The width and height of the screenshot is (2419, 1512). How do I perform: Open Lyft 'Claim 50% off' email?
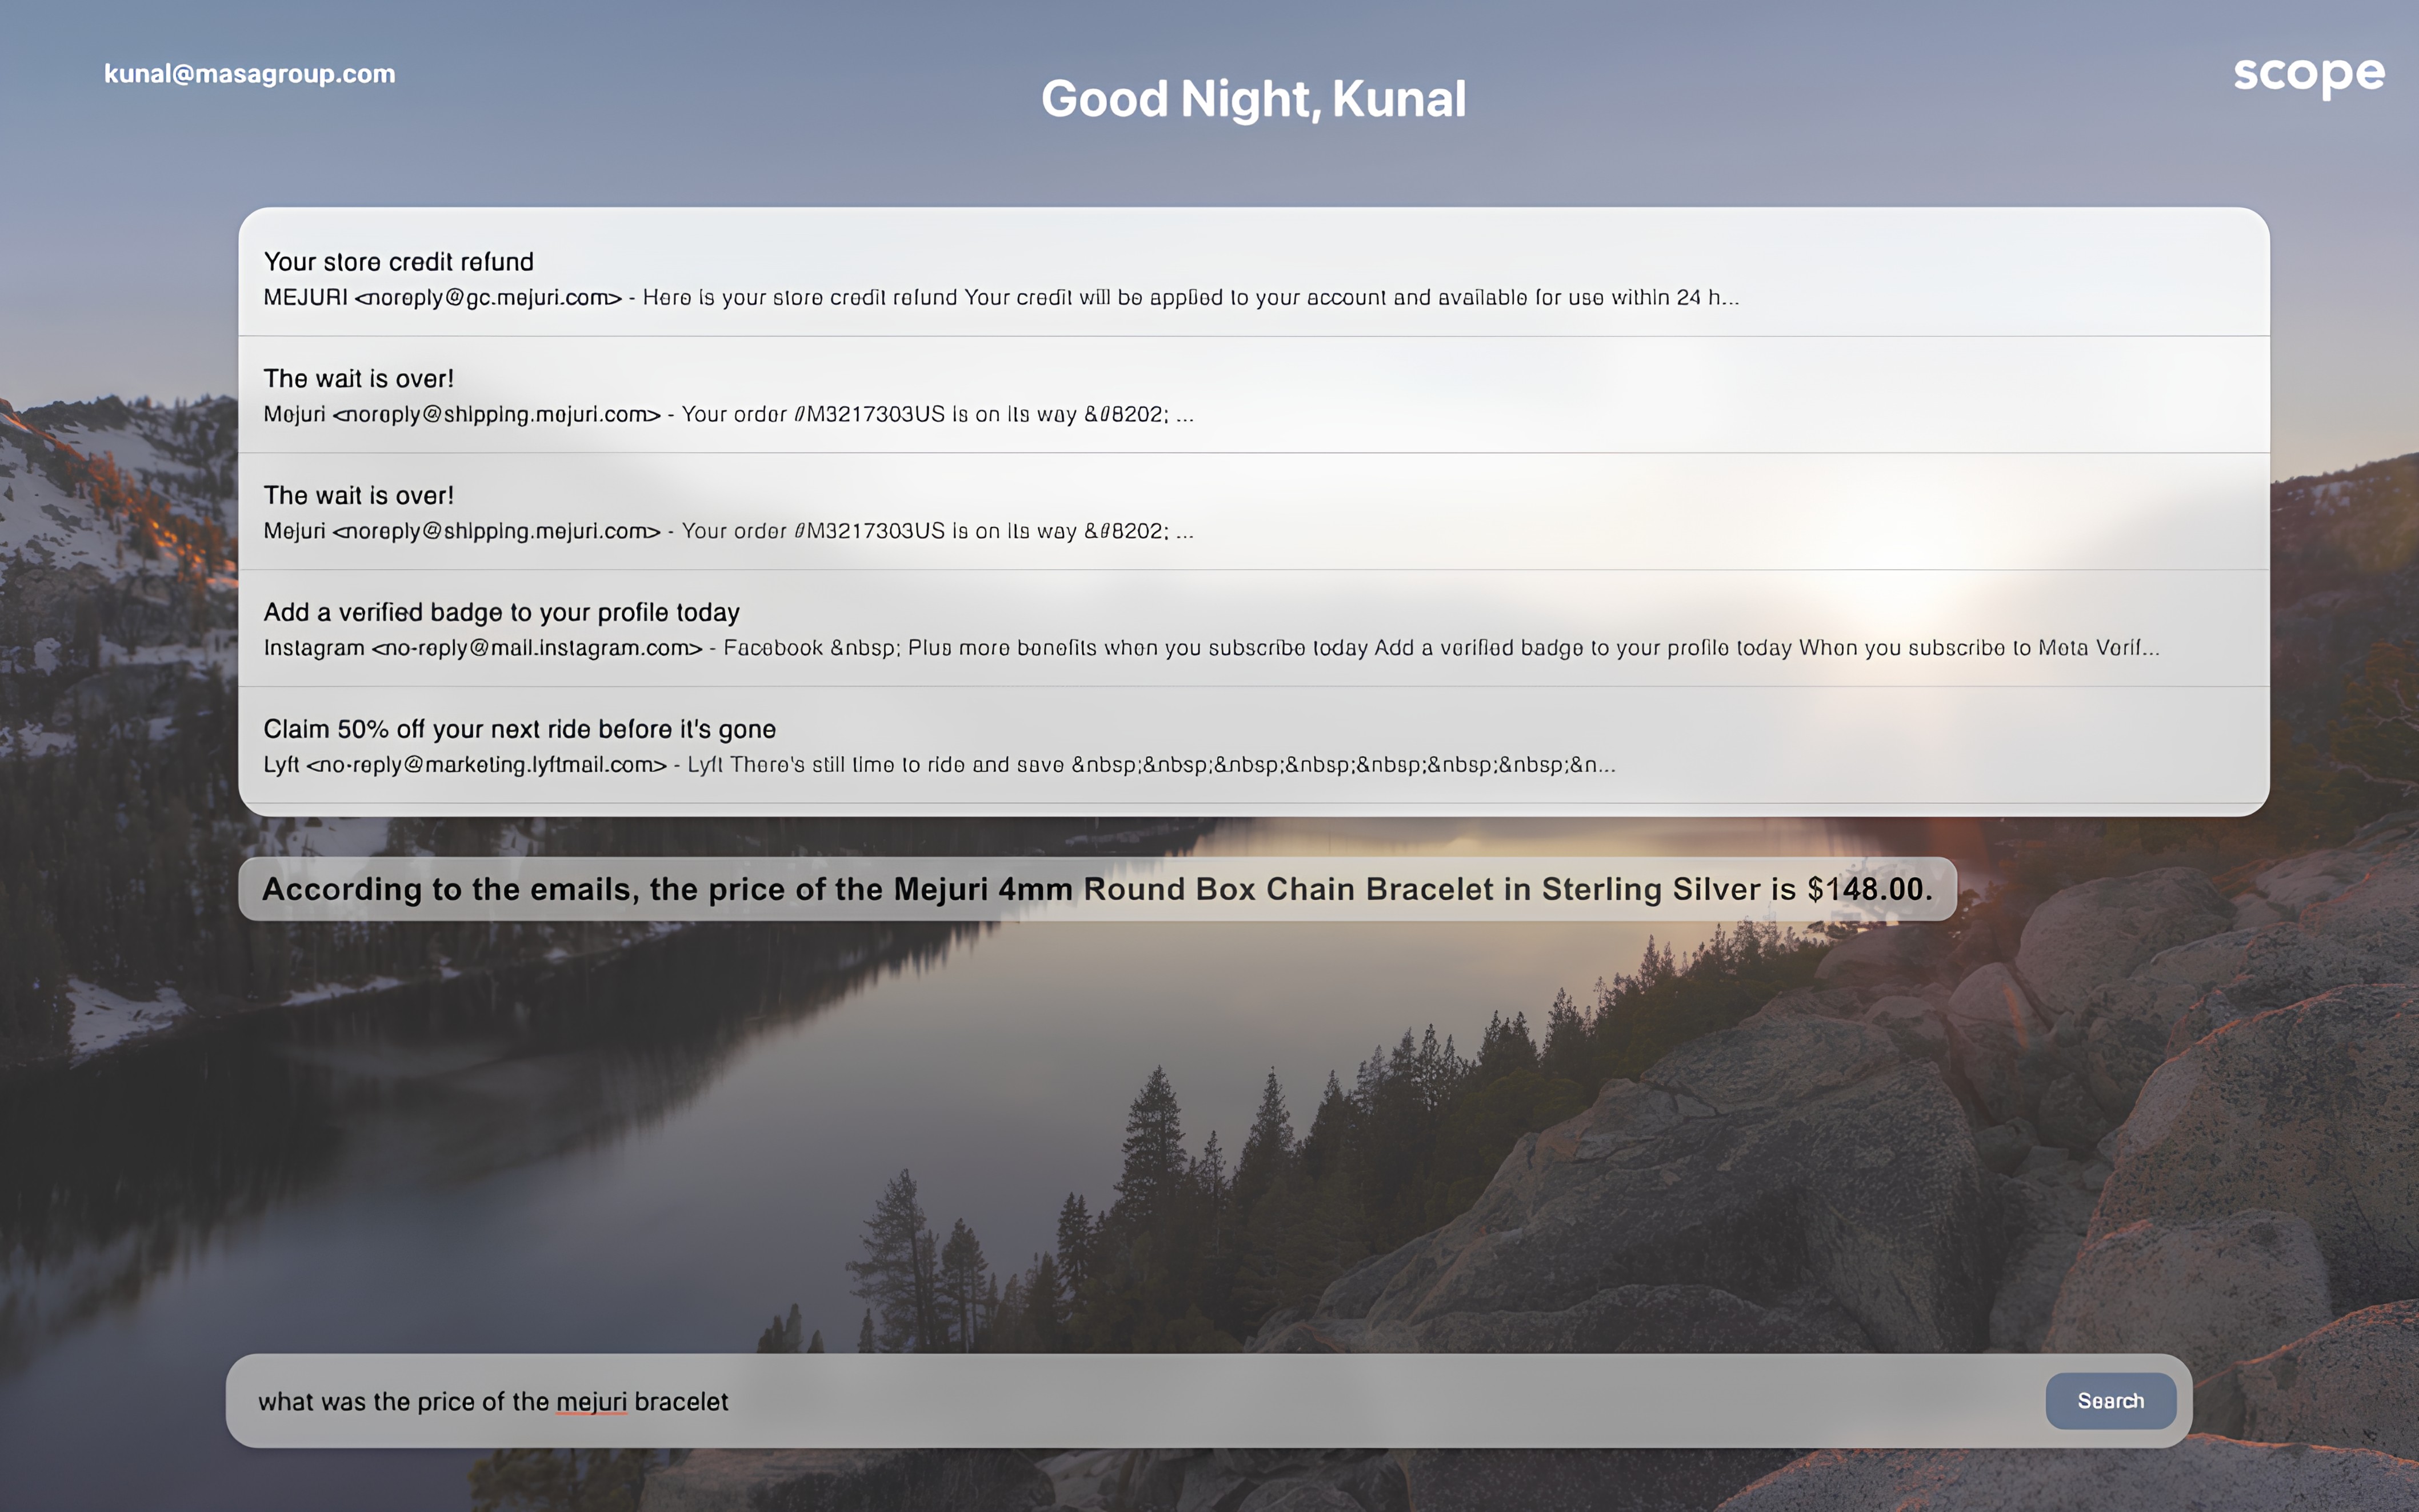(x=519, y=729)
